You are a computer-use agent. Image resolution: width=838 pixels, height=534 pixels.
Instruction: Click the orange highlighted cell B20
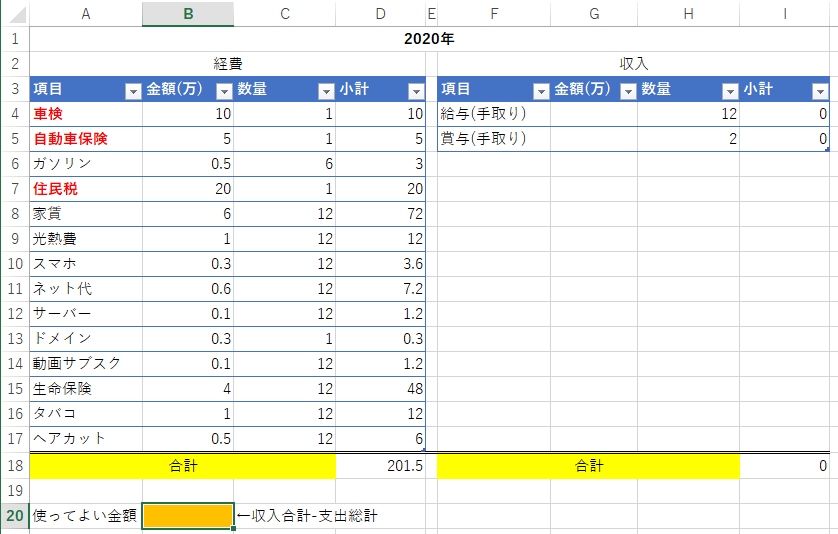[x=188, y=516]
